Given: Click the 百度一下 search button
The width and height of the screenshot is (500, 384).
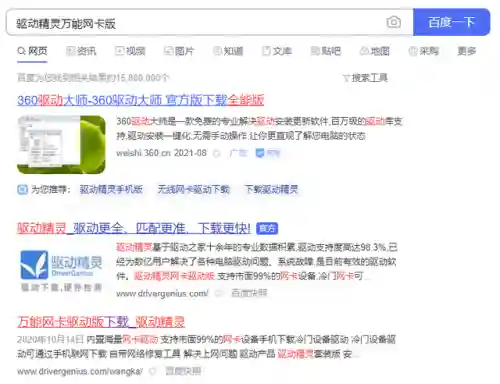Looking at the screenshot, I should [451, 22].
